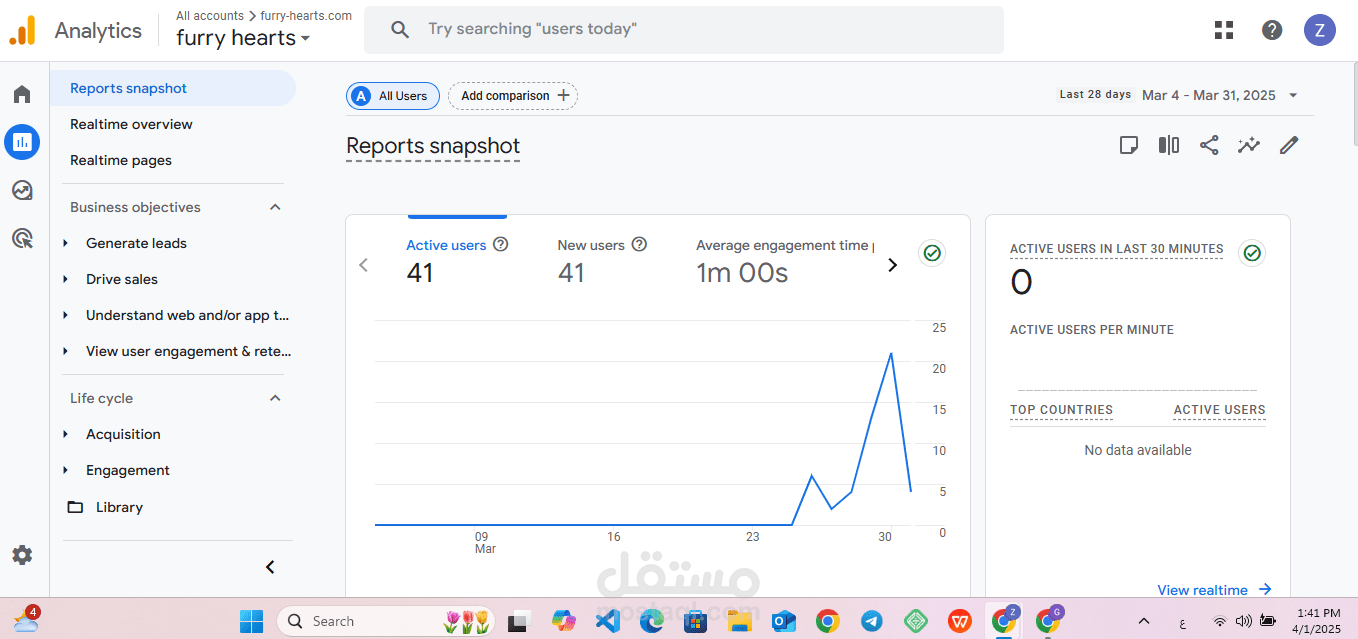
Task: Click View realtime link
Action: coord(1214,590)
